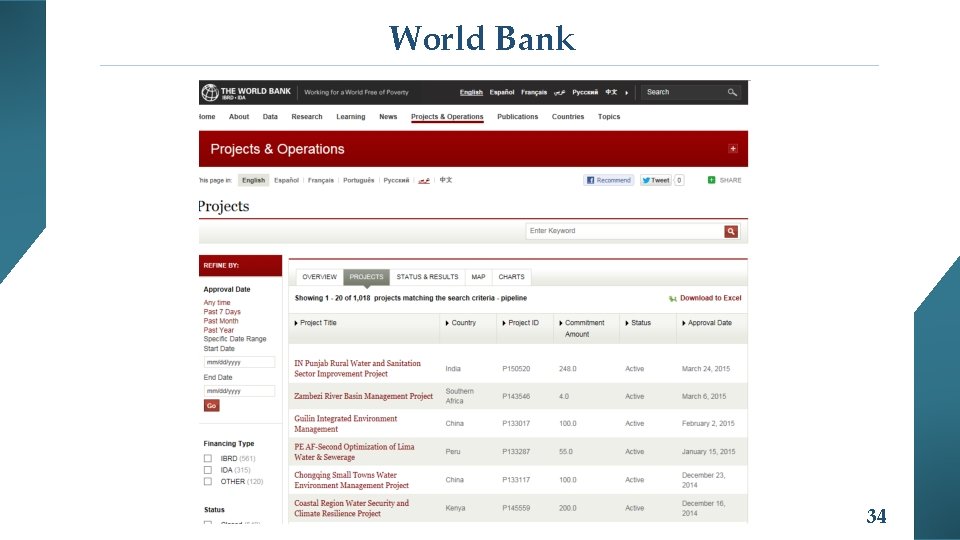
Task: Filter approval date by Any time
Action: point(217,302)
